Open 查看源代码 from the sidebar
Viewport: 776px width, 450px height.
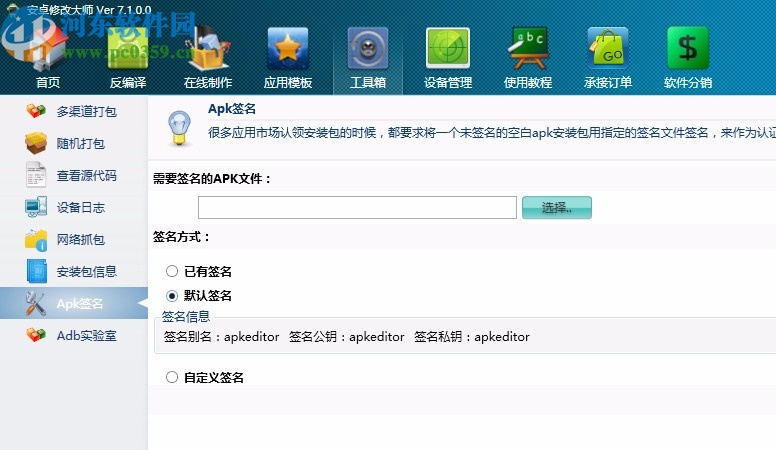coord(87,175)
